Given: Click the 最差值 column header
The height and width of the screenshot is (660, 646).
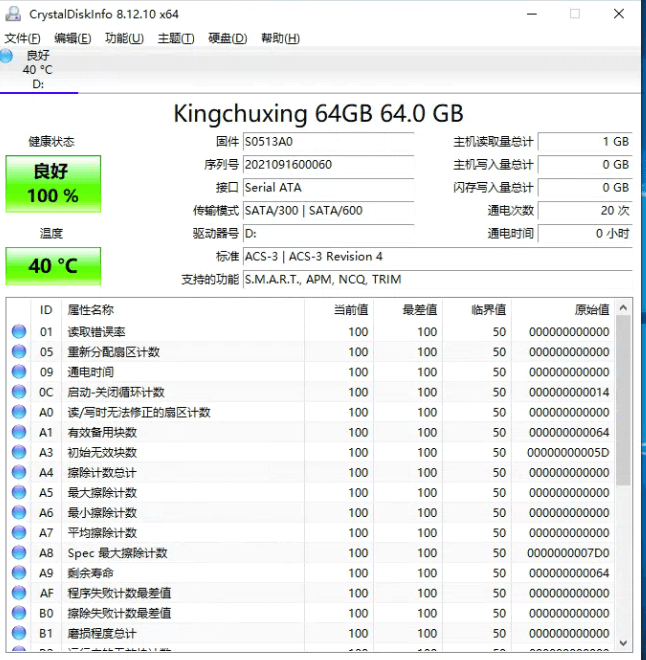Looking at the screenshot, I should click(408, 310).
